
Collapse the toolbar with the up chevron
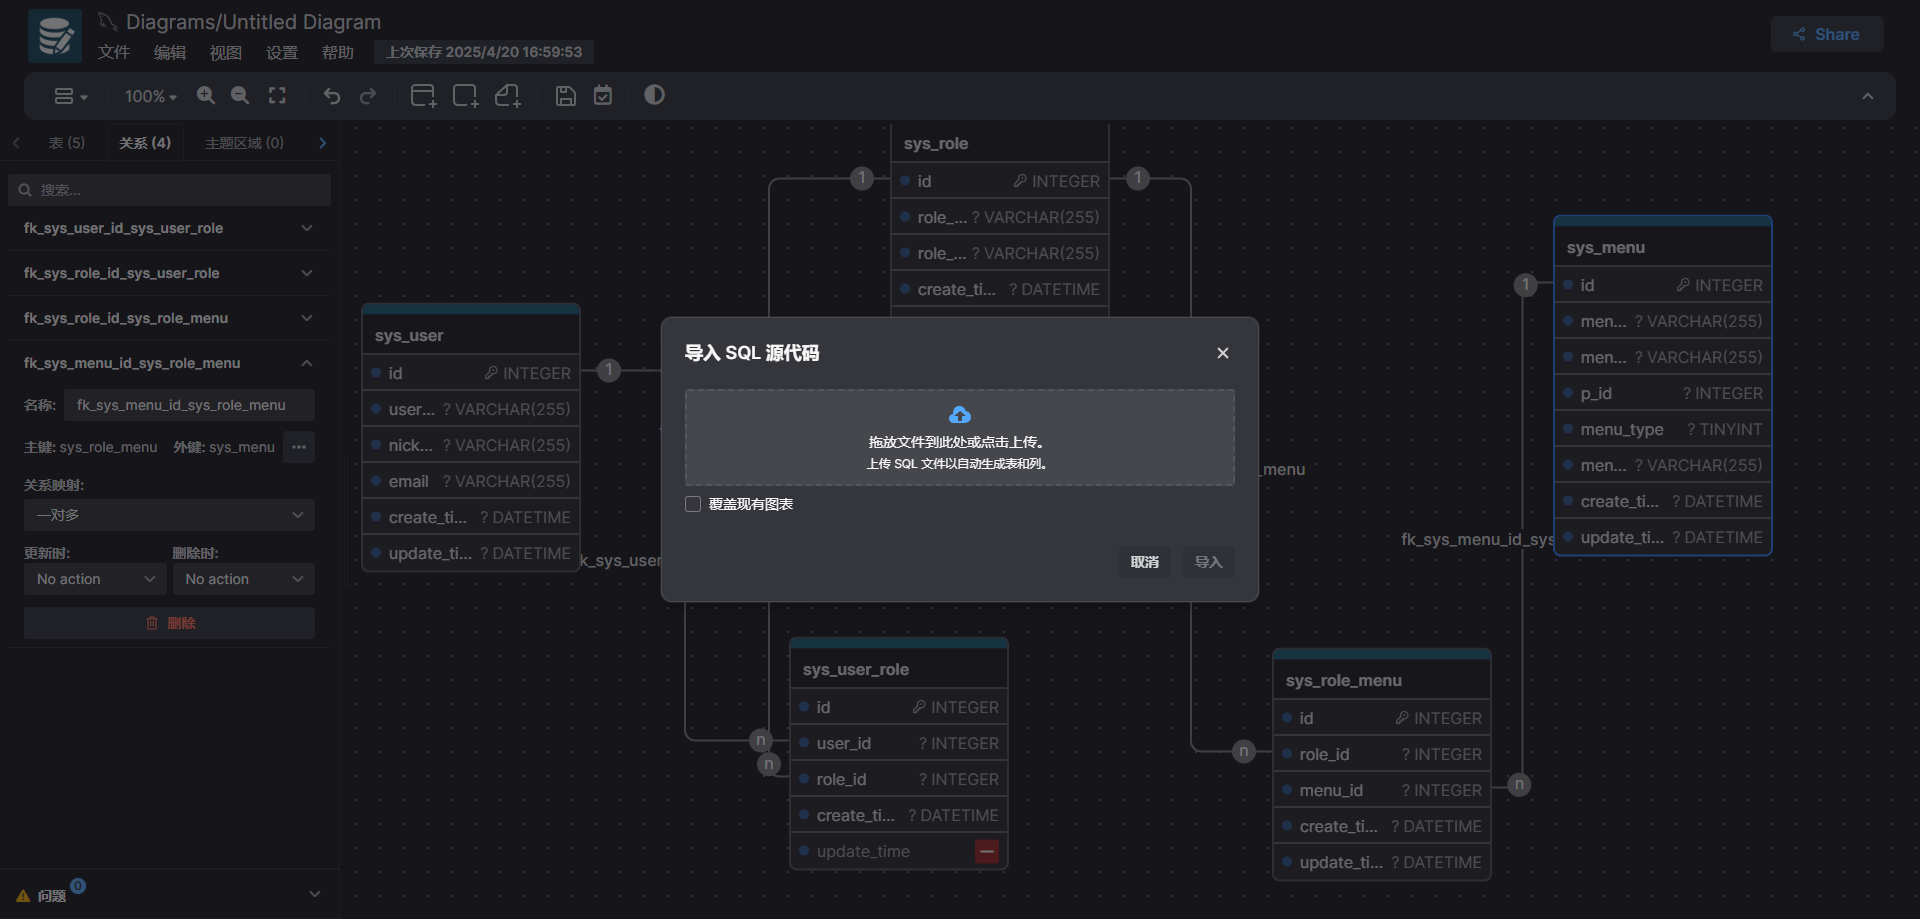tap(1867, 96)
